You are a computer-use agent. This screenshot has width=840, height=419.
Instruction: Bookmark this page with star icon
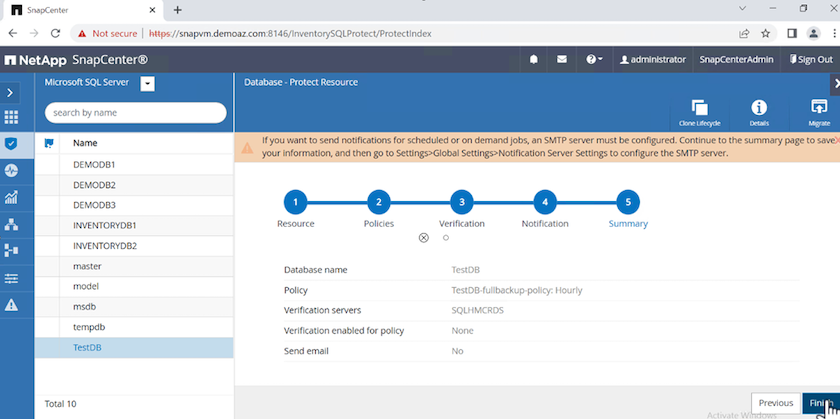point(766,33)
